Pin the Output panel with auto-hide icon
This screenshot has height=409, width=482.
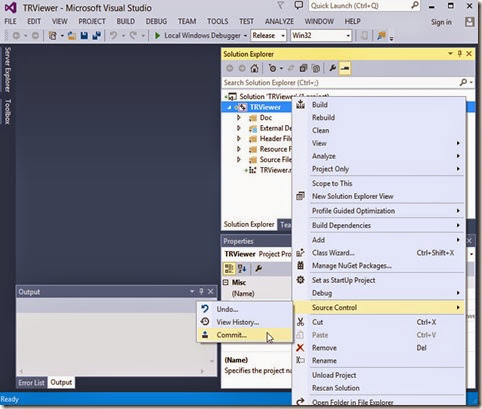tap(201, 292)
